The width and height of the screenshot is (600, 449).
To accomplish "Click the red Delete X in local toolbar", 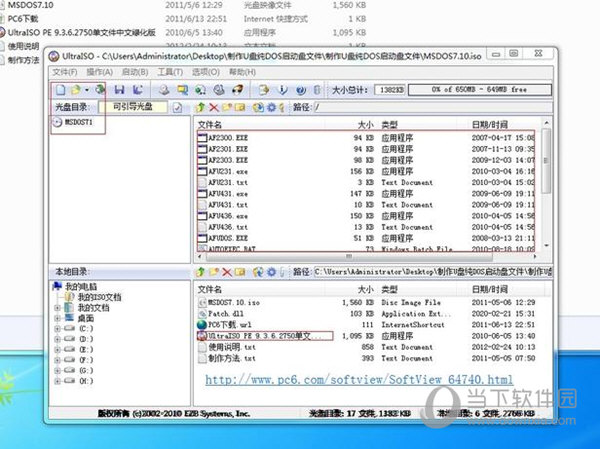I will click(x=227, y=272).
